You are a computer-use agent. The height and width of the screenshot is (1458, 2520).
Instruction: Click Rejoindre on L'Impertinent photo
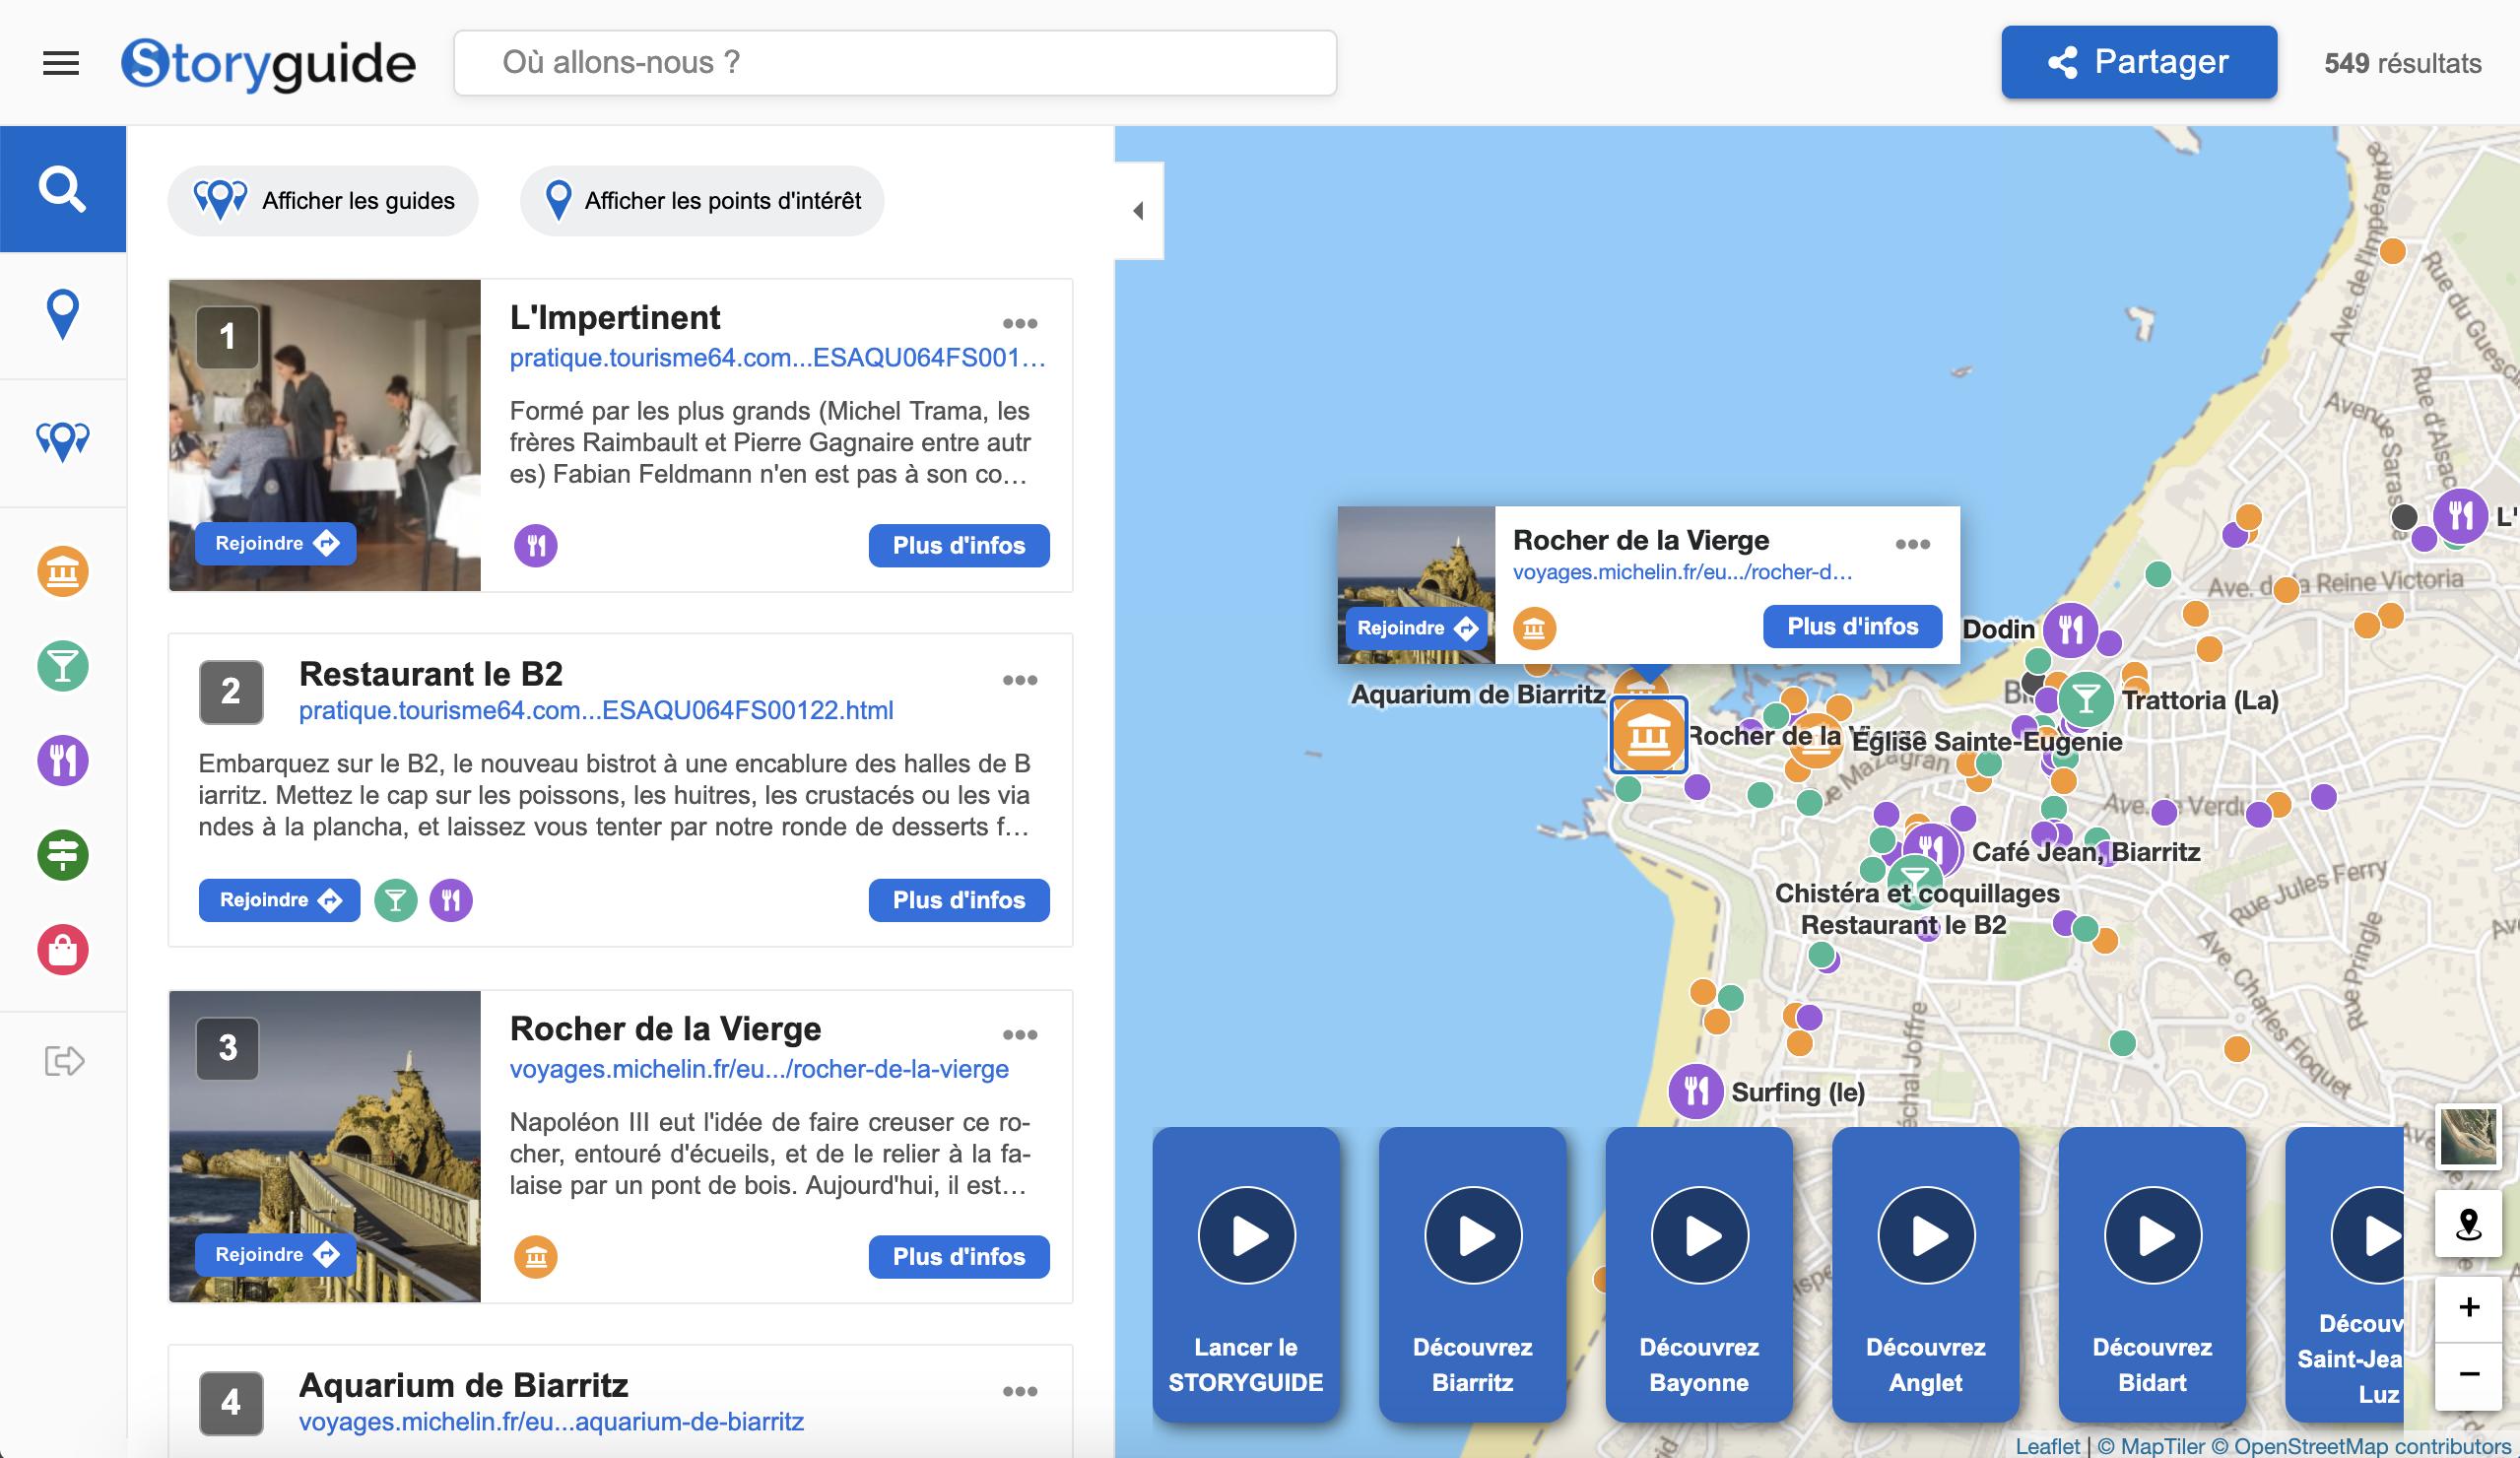click(276, 543)
